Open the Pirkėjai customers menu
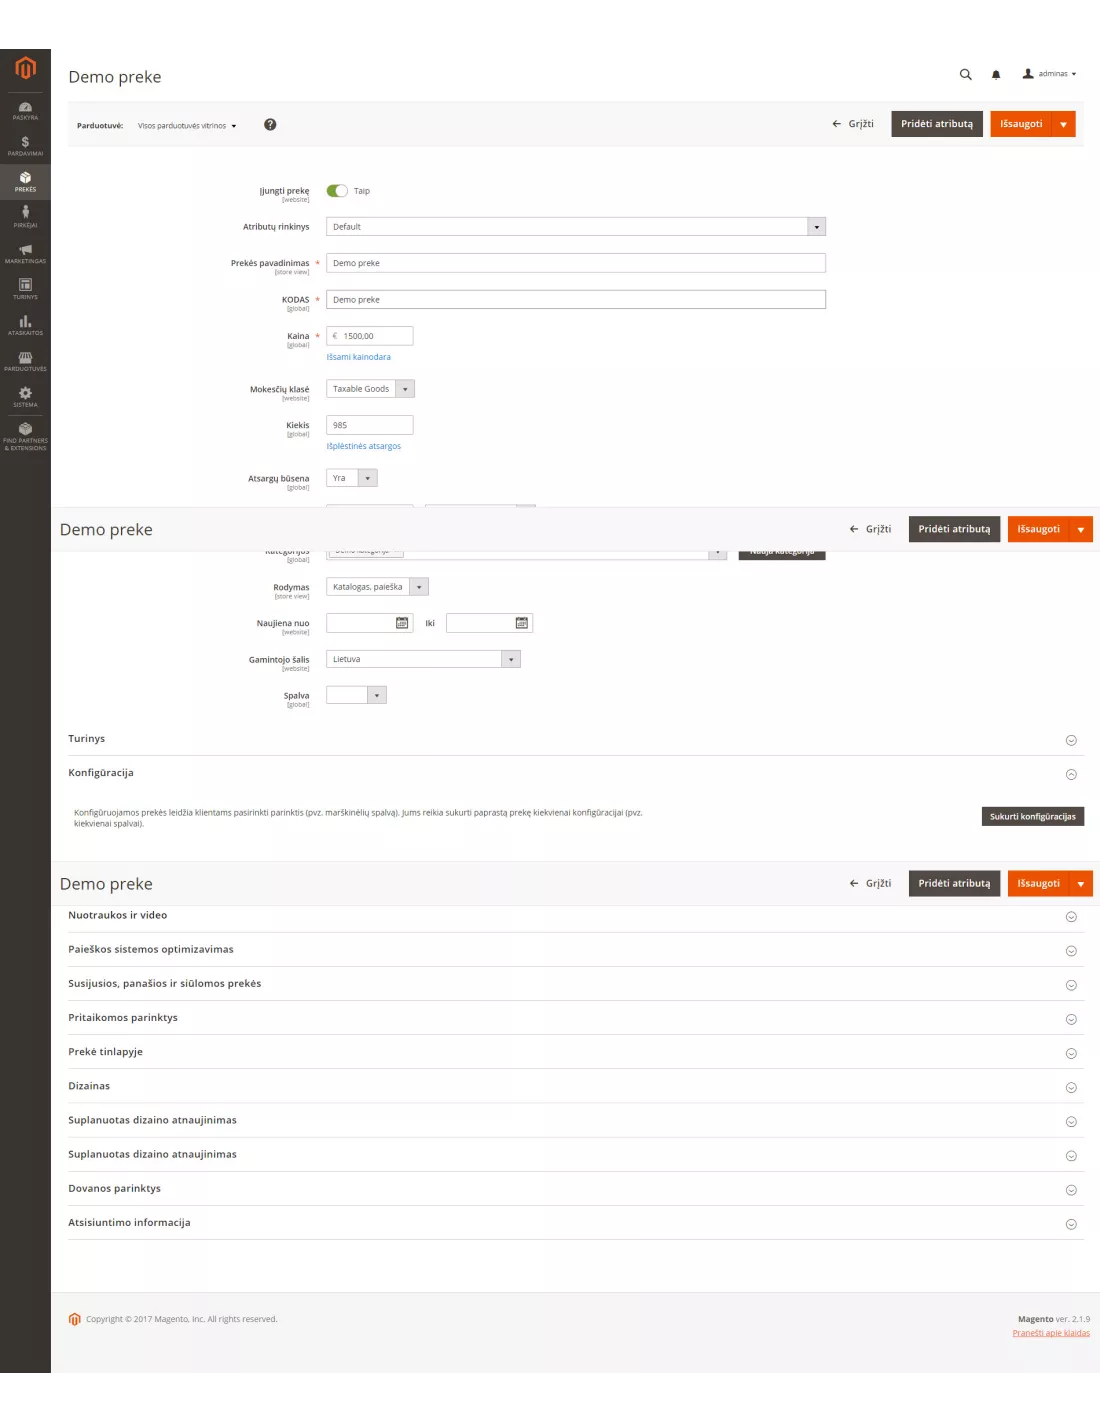Image resolution: width=1100 pixels, height=1422 pixels. (x=25, y=217)
